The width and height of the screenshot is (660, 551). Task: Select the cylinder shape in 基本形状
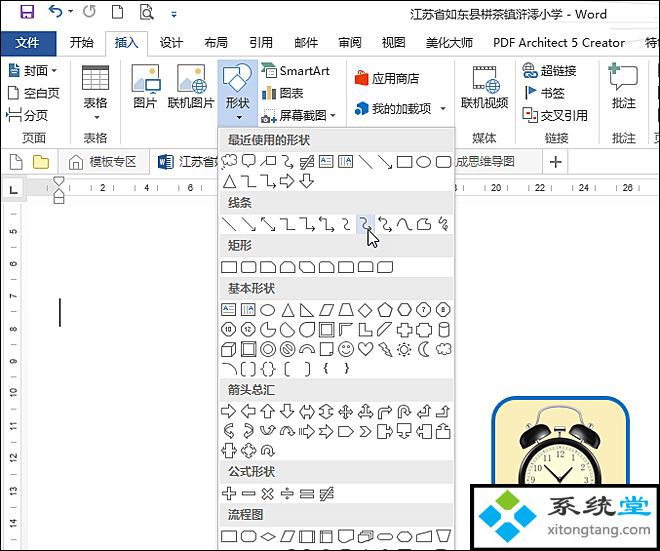click(444, 330)
